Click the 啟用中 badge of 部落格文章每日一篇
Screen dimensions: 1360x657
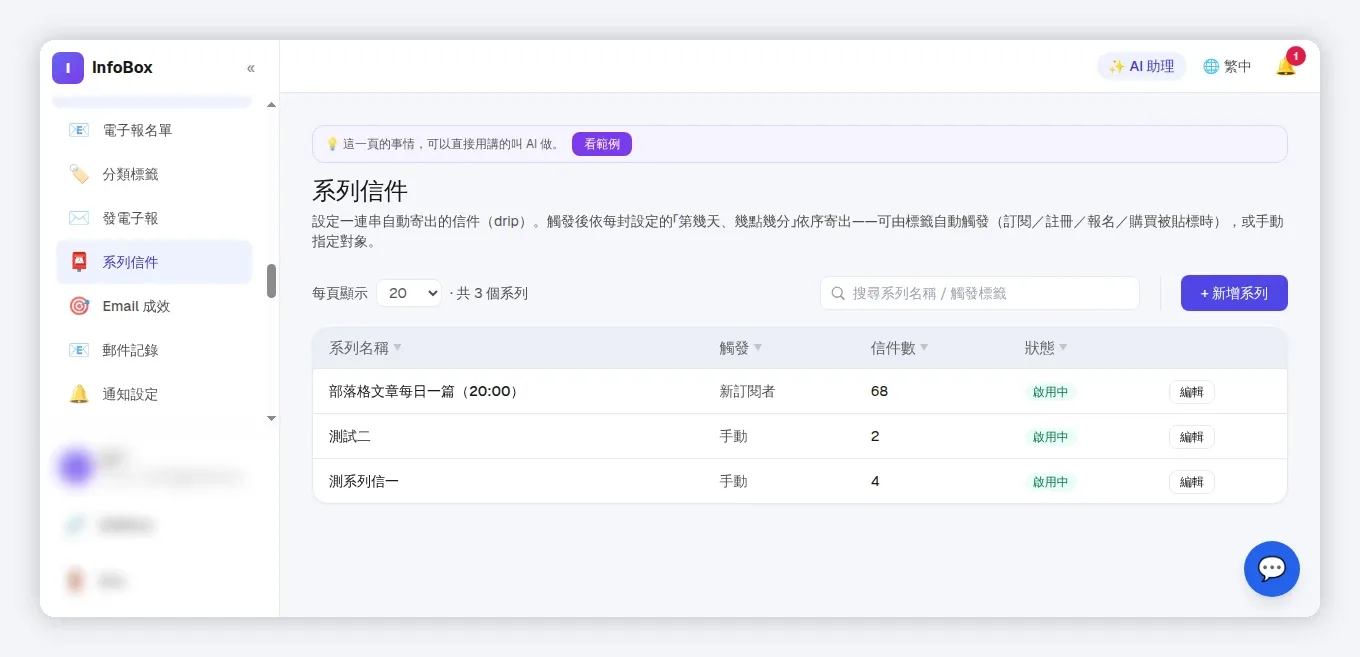pyautogui.click(x=1051, y=392)
